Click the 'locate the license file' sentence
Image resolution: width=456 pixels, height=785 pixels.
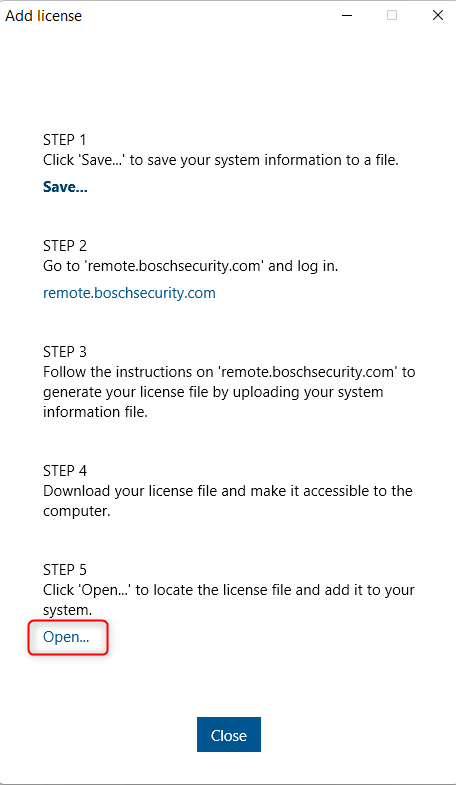coord(229,590)
